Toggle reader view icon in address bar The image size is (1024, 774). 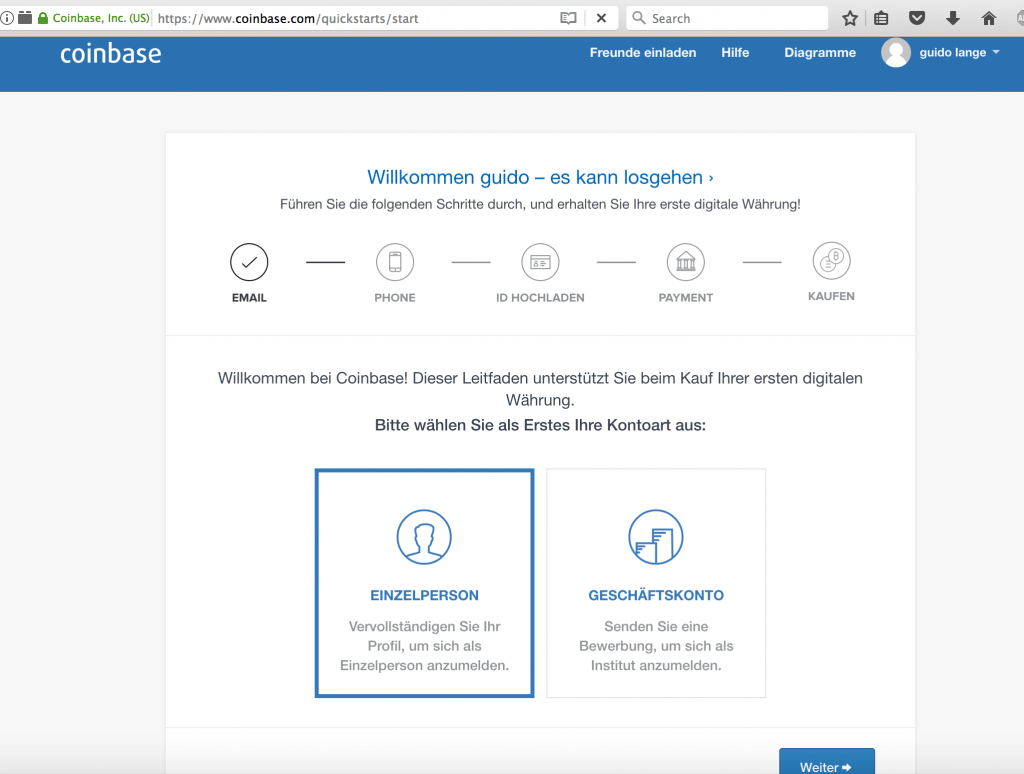(x=568, y=18)
